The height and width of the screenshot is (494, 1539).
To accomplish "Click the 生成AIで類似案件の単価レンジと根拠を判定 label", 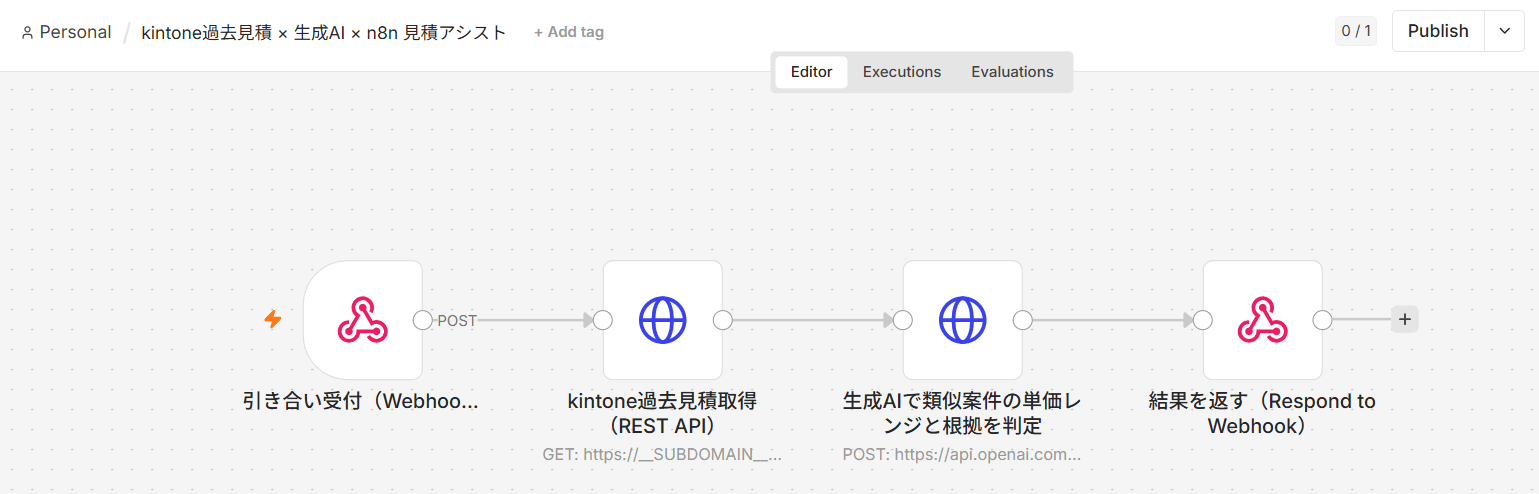I will click(962, 414).
